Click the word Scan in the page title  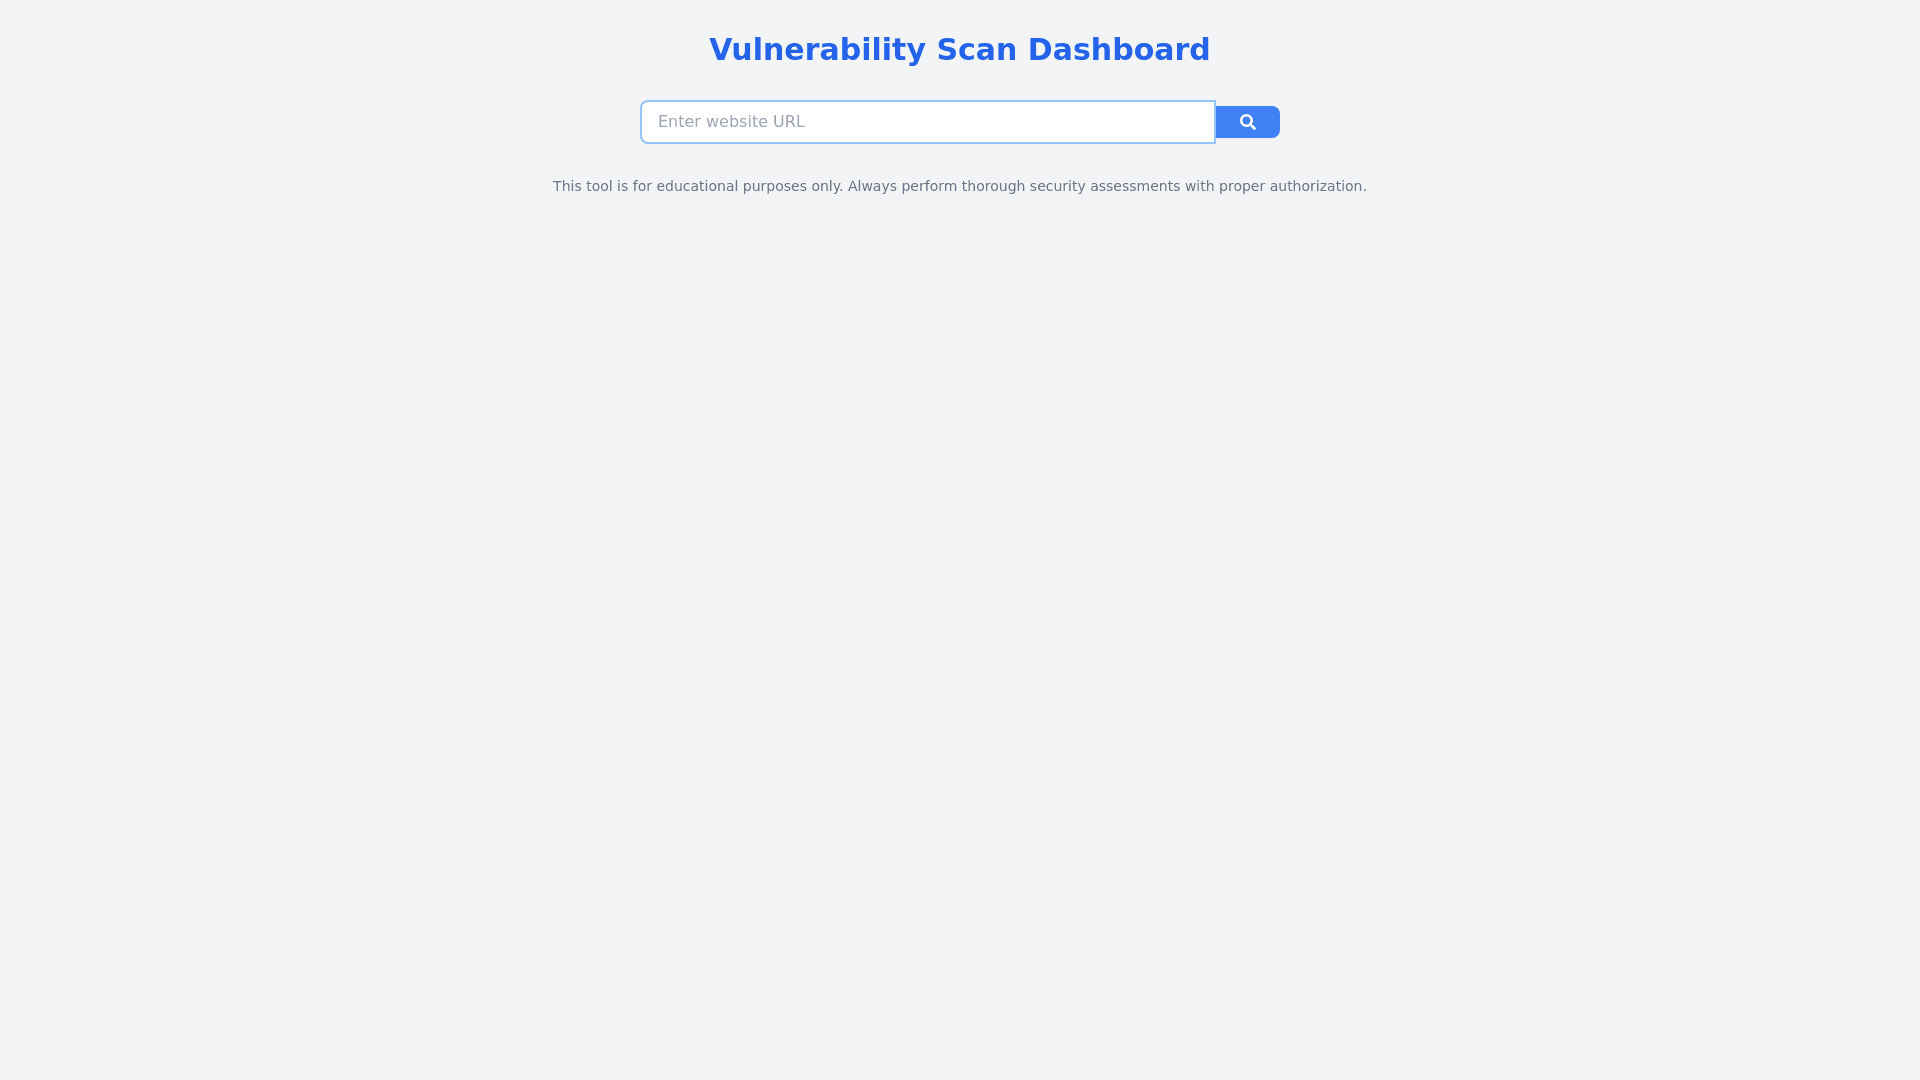[x=977, y=50]
